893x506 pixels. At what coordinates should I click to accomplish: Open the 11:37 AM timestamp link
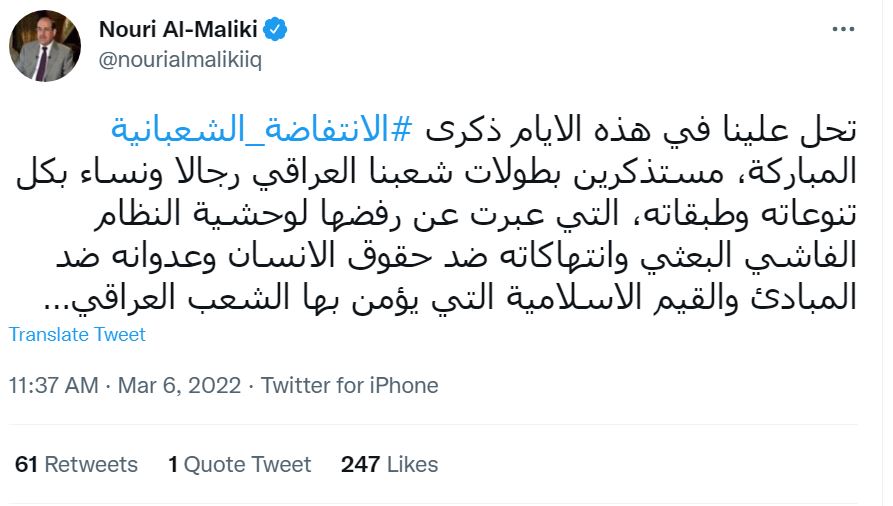pos(52,385)
